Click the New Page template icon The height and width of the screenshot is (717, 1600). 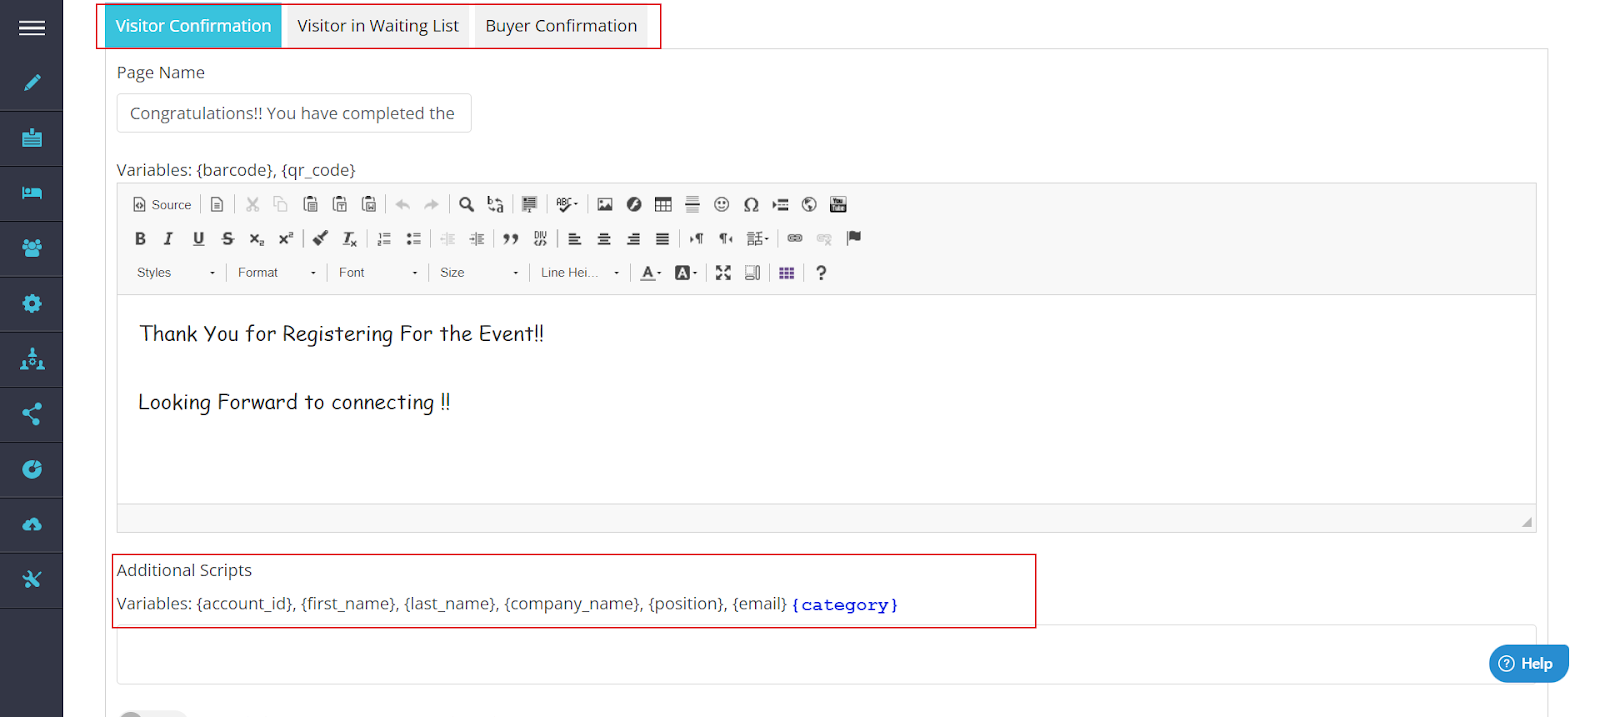[217, 204]
